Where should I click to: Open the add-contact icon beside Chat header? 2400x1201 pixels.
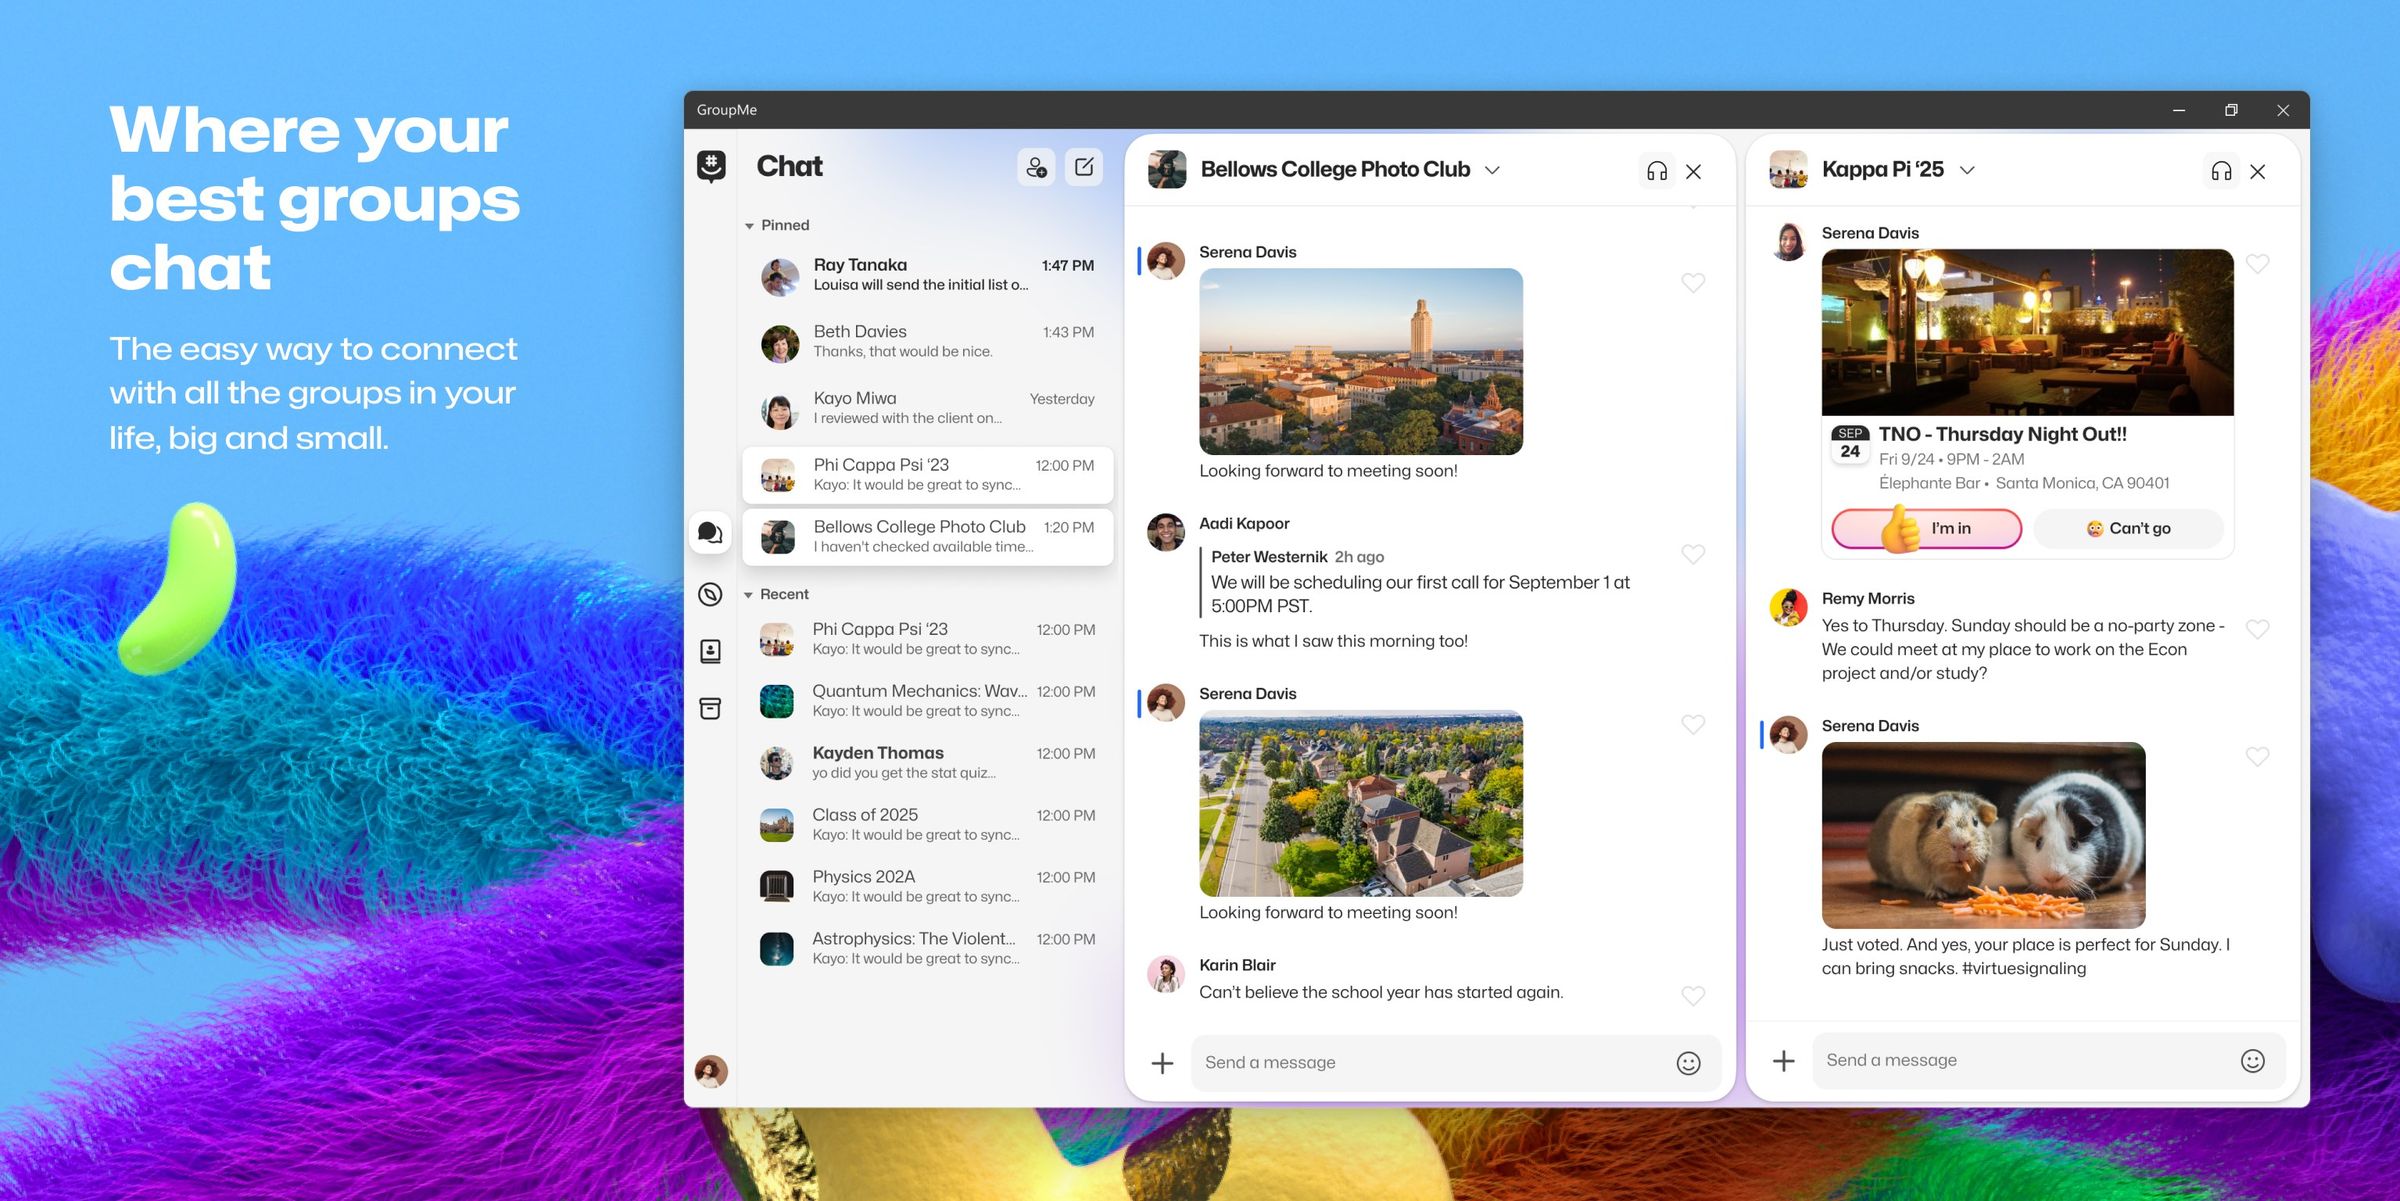tap(1036, 168)
